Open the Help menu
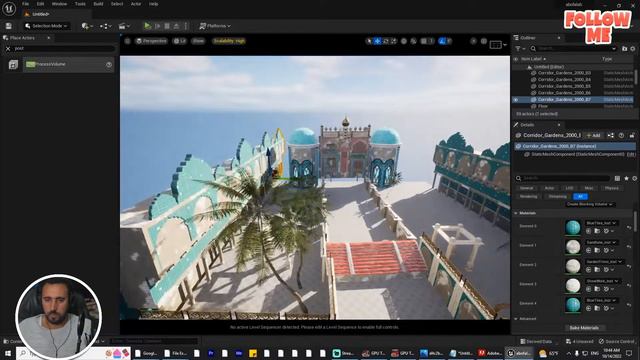 (x=153, y=4)
